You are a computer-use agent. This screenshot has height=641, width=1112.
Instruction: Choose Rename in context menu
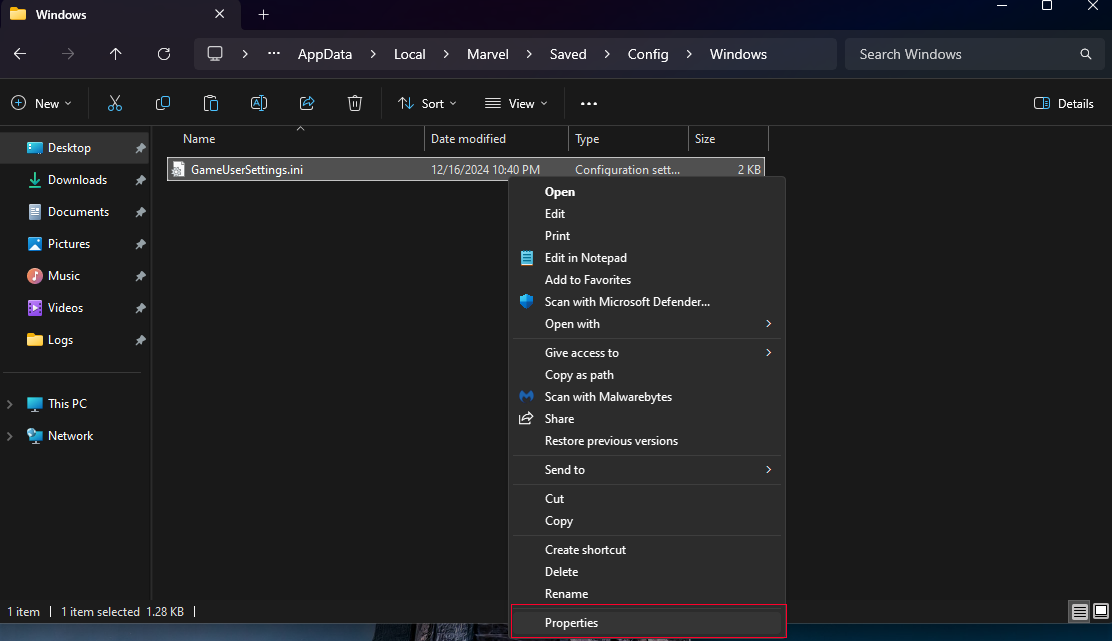[x=647, y=593]
